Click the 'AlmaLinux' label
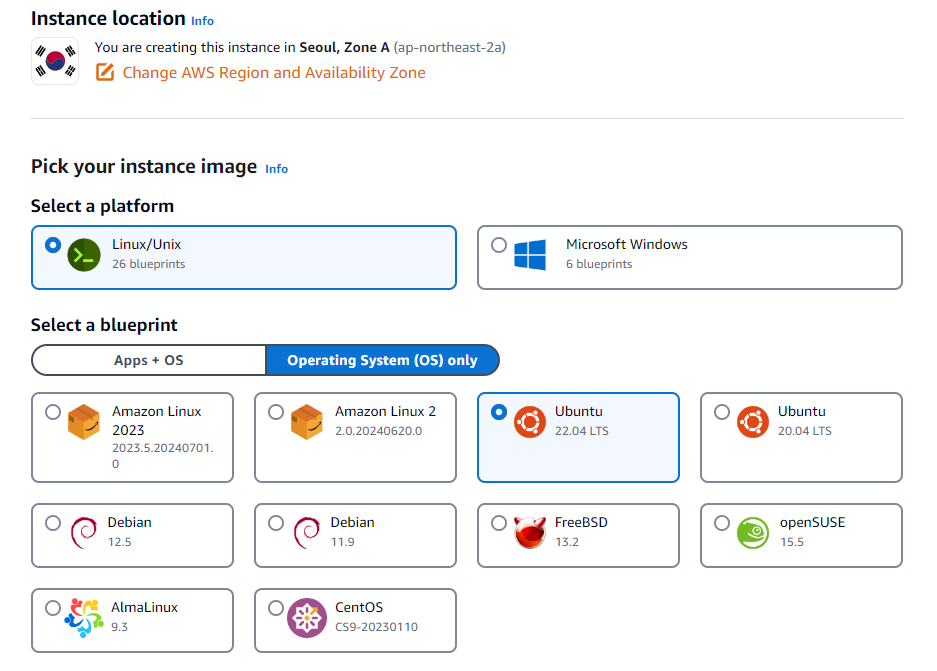The width and height of the screenshot is (937, 671). (145, 607)
